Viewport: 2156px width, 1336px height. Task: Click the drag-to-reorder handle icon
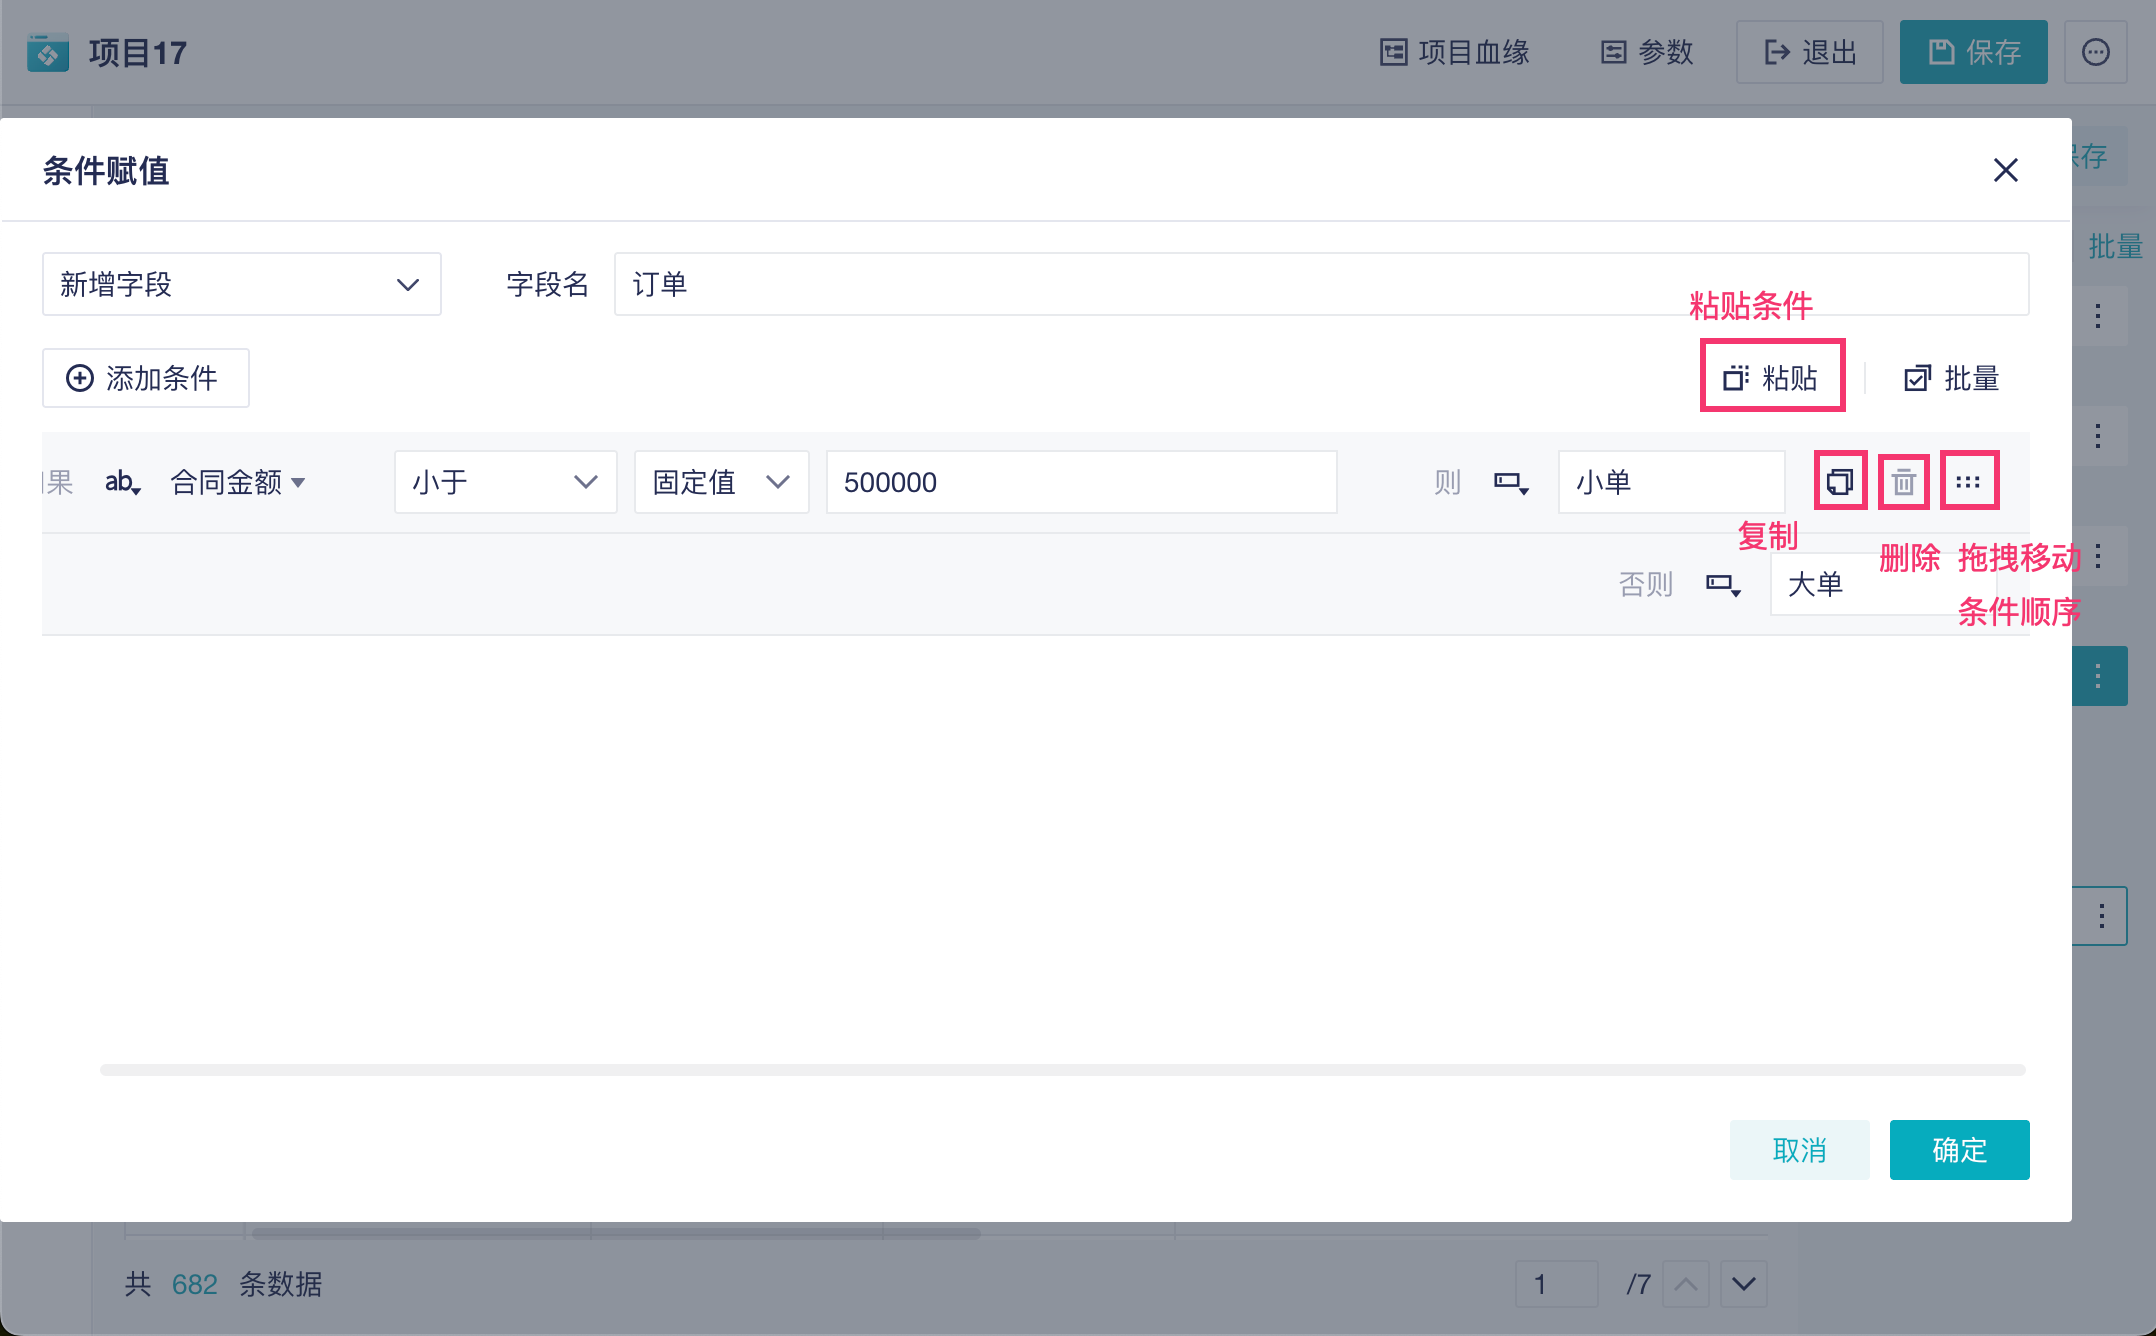pos(1968,482)
